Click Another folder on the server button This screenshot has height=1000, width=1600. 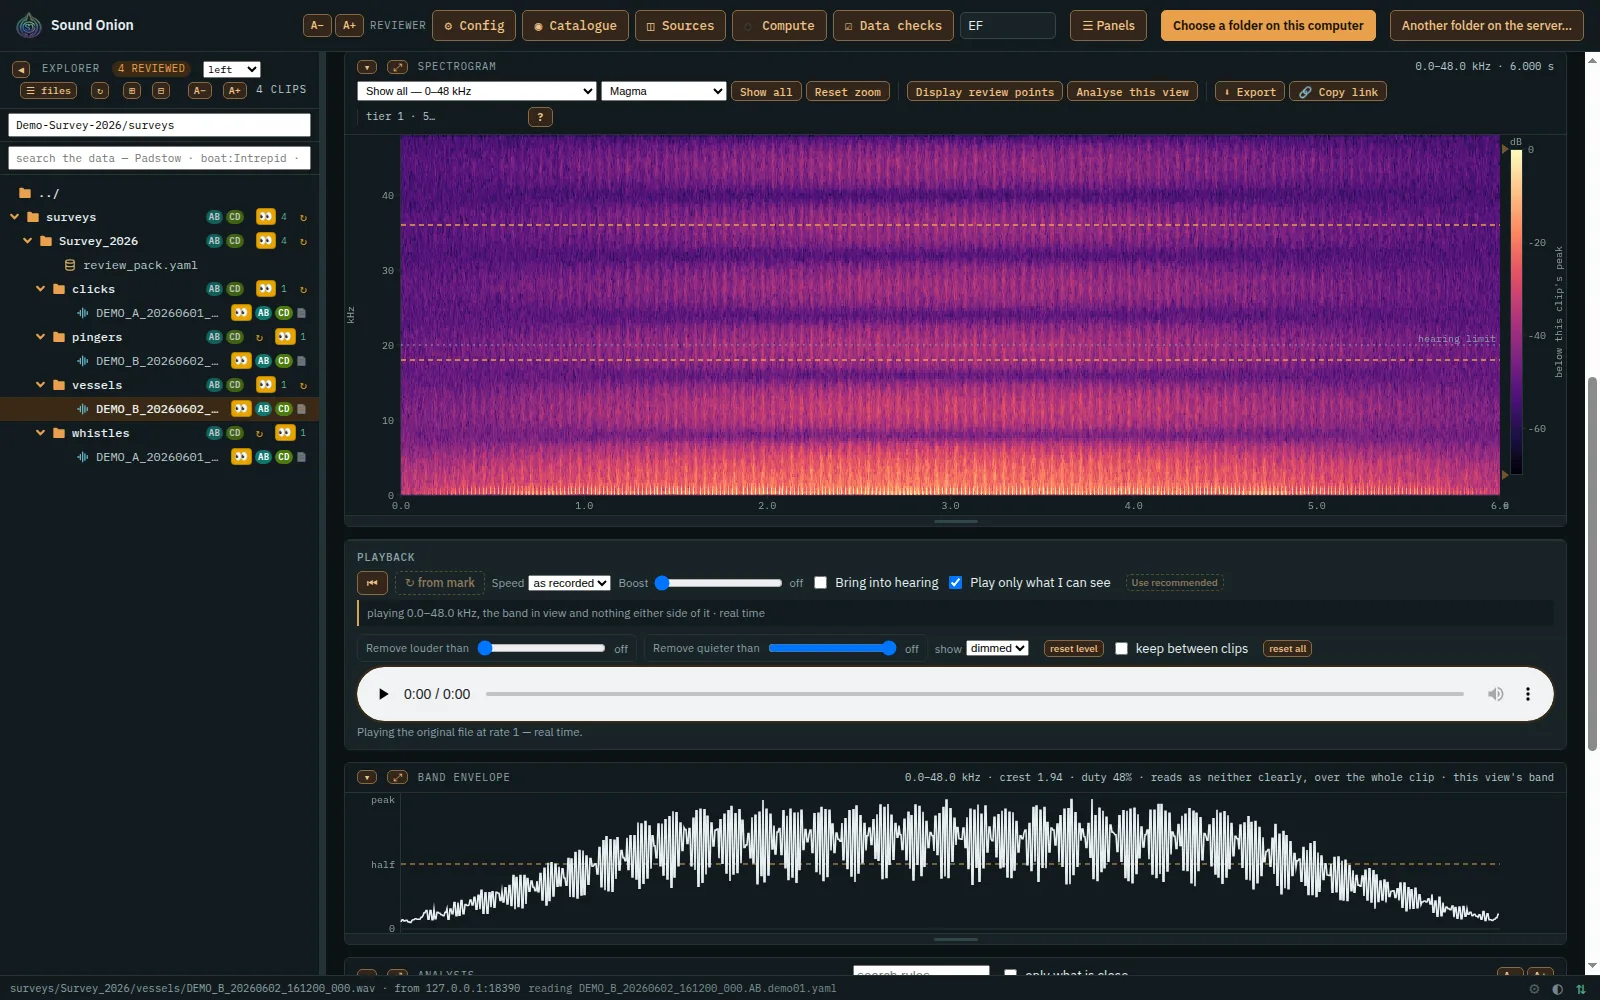point(1486,25)
